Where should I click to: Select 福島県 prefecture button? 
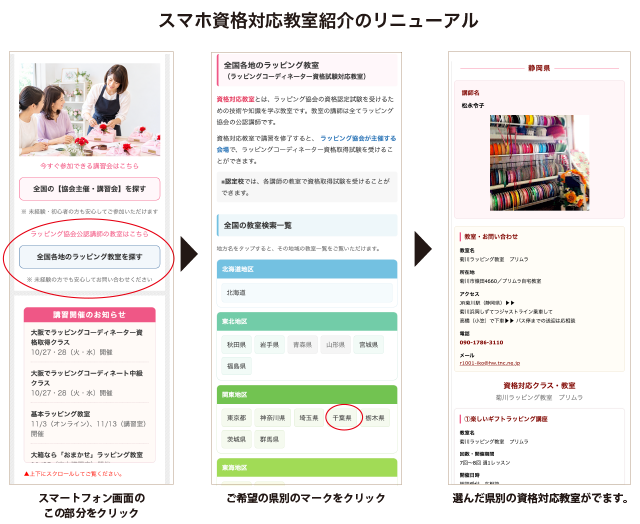tap(237, 366)
